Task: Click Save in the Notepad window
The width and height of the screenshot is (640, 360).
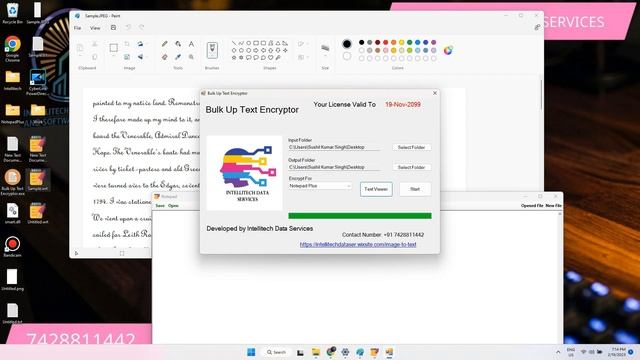Action: (x=160, y=205)
